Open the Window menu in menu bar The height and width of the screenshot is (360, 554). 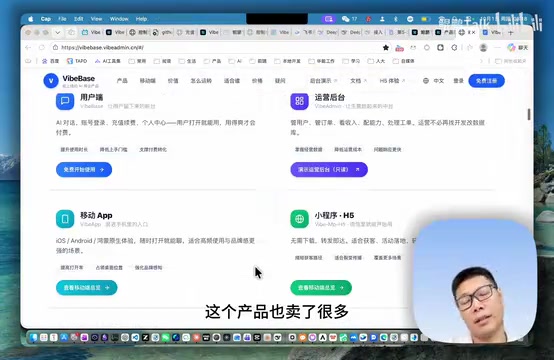click(119, 19)
